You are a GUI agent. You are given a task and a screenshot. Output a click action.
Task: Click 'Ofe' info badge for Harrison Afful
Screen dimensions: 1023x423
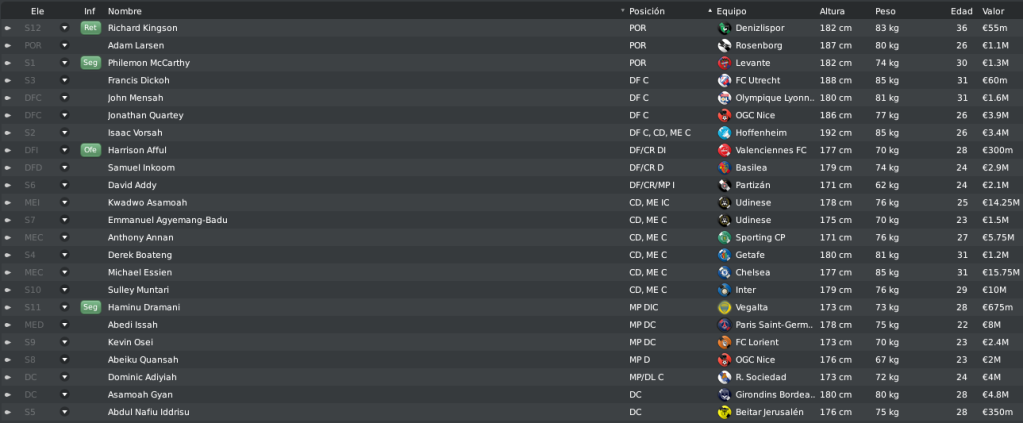click(x=91, y=150)
